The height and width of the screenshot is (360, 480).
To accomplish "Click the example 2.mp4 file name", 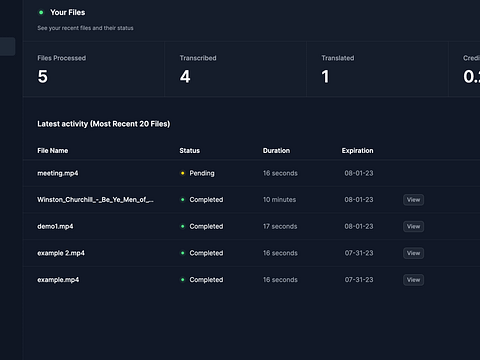I will tap(61, 253).
